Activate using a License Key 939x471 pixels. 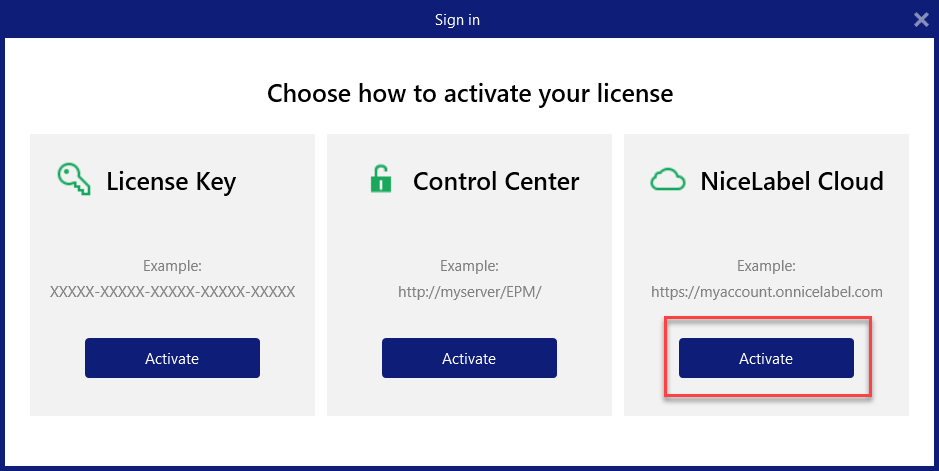click(172, 358)
